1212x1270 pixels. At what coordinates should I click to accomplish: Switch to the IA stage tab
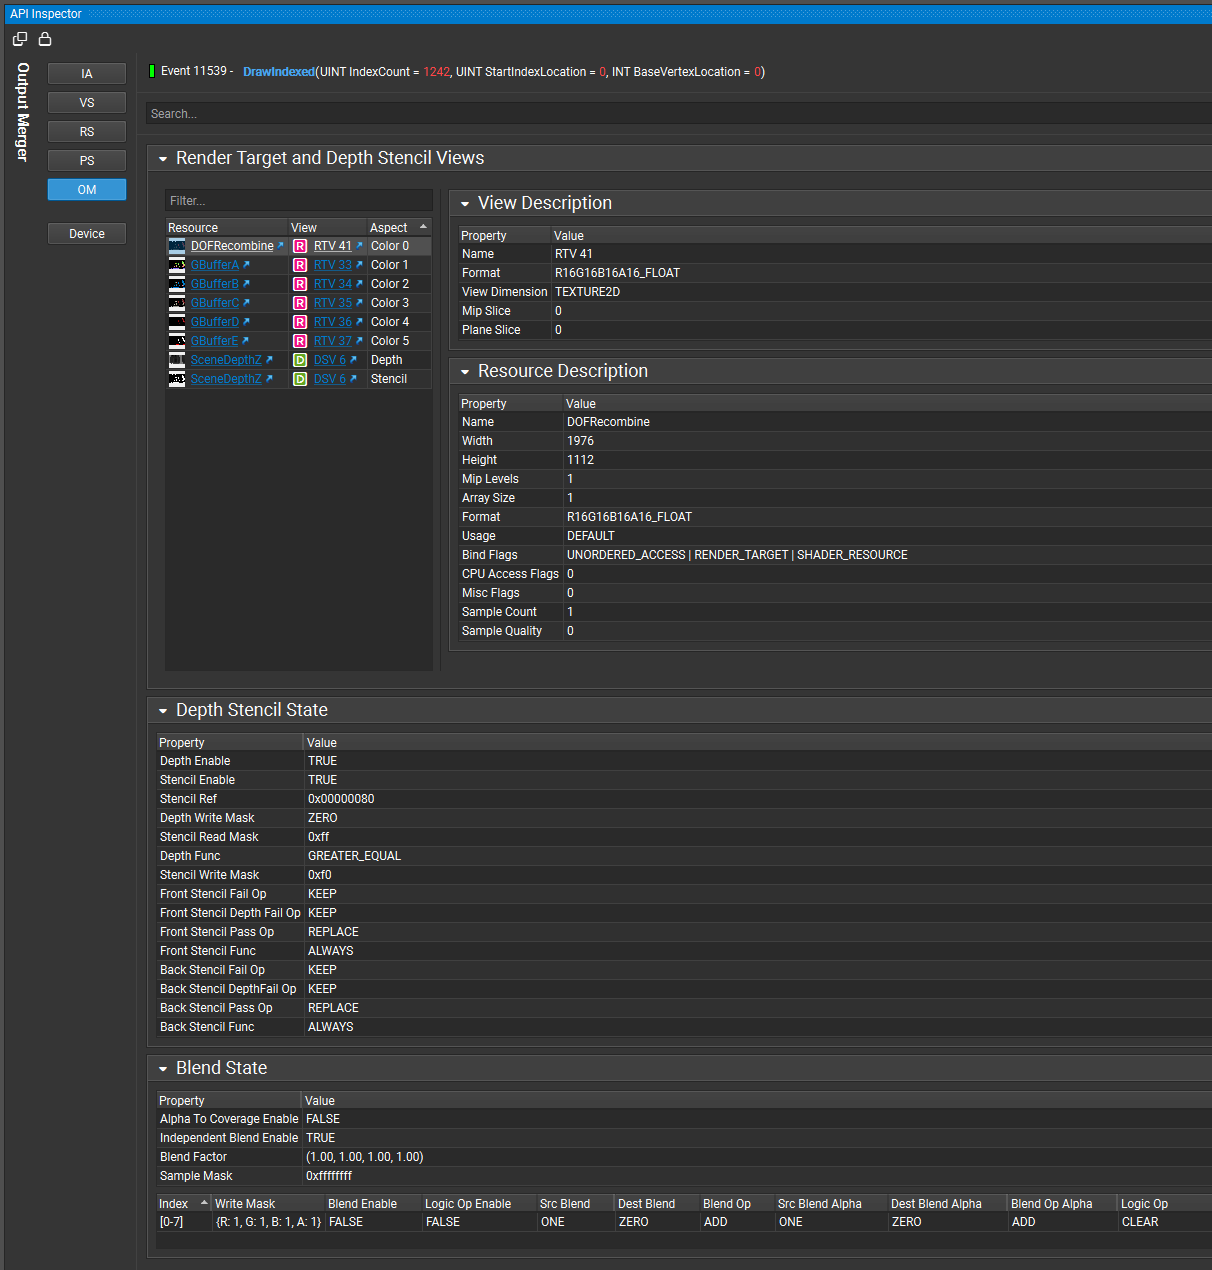[x=86, y=73]
